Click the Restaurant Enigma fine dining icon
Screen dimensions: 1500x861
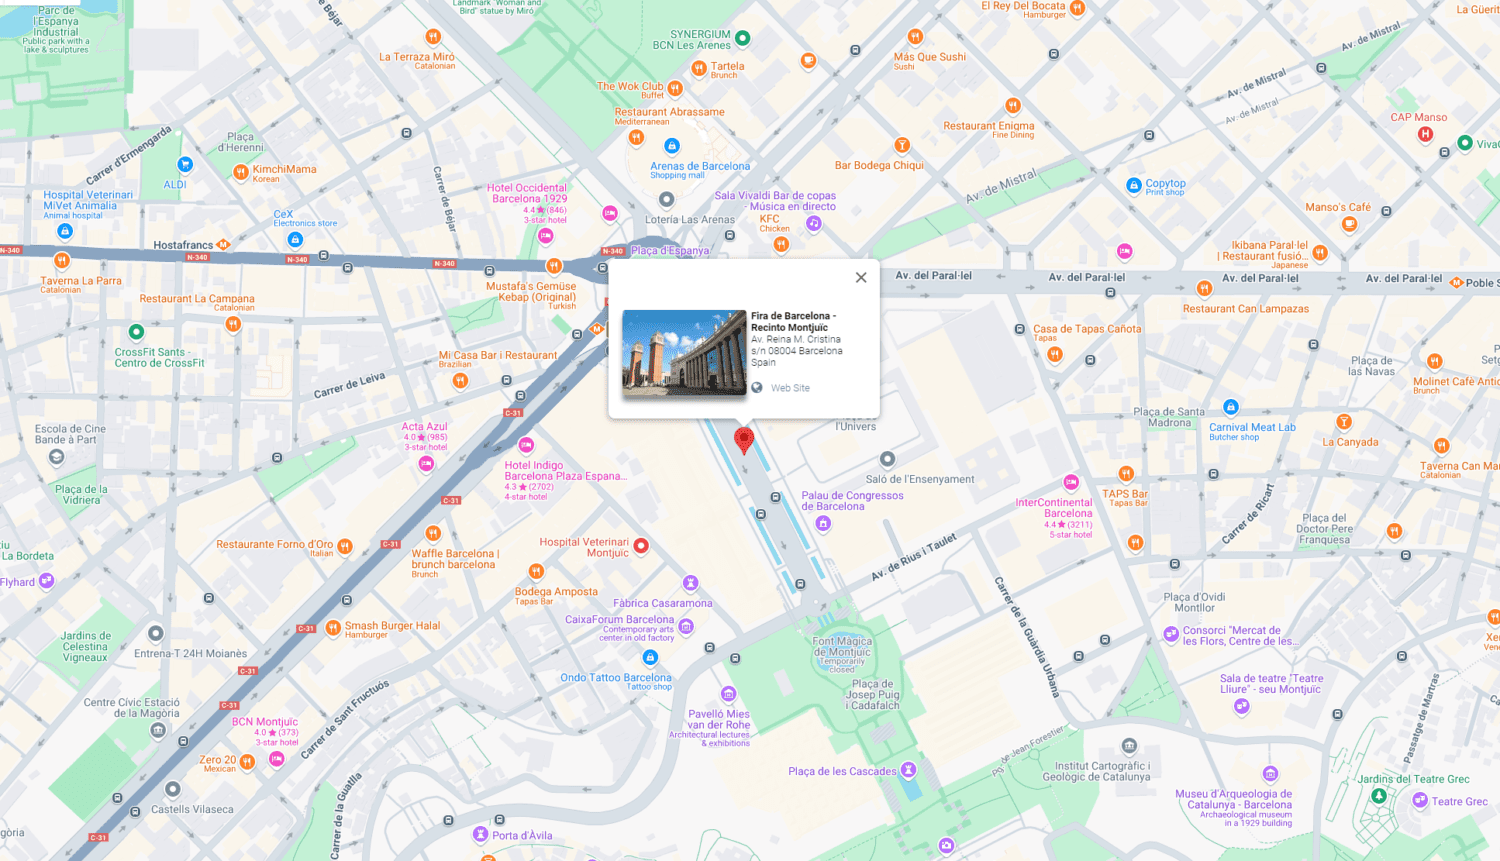point(1013,106)
